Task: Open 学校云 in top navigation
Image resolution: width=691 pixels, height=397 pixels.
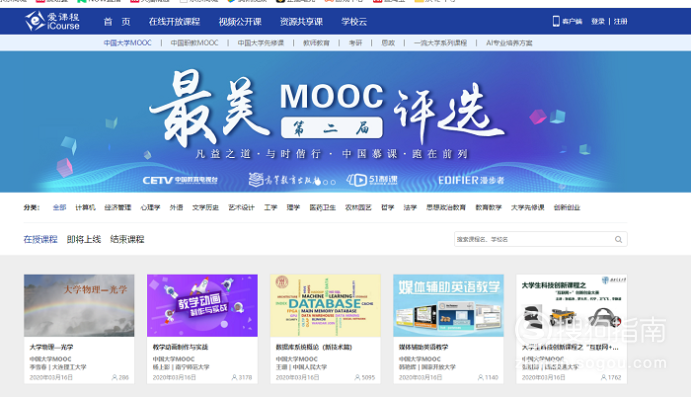Action: [354, 22]
